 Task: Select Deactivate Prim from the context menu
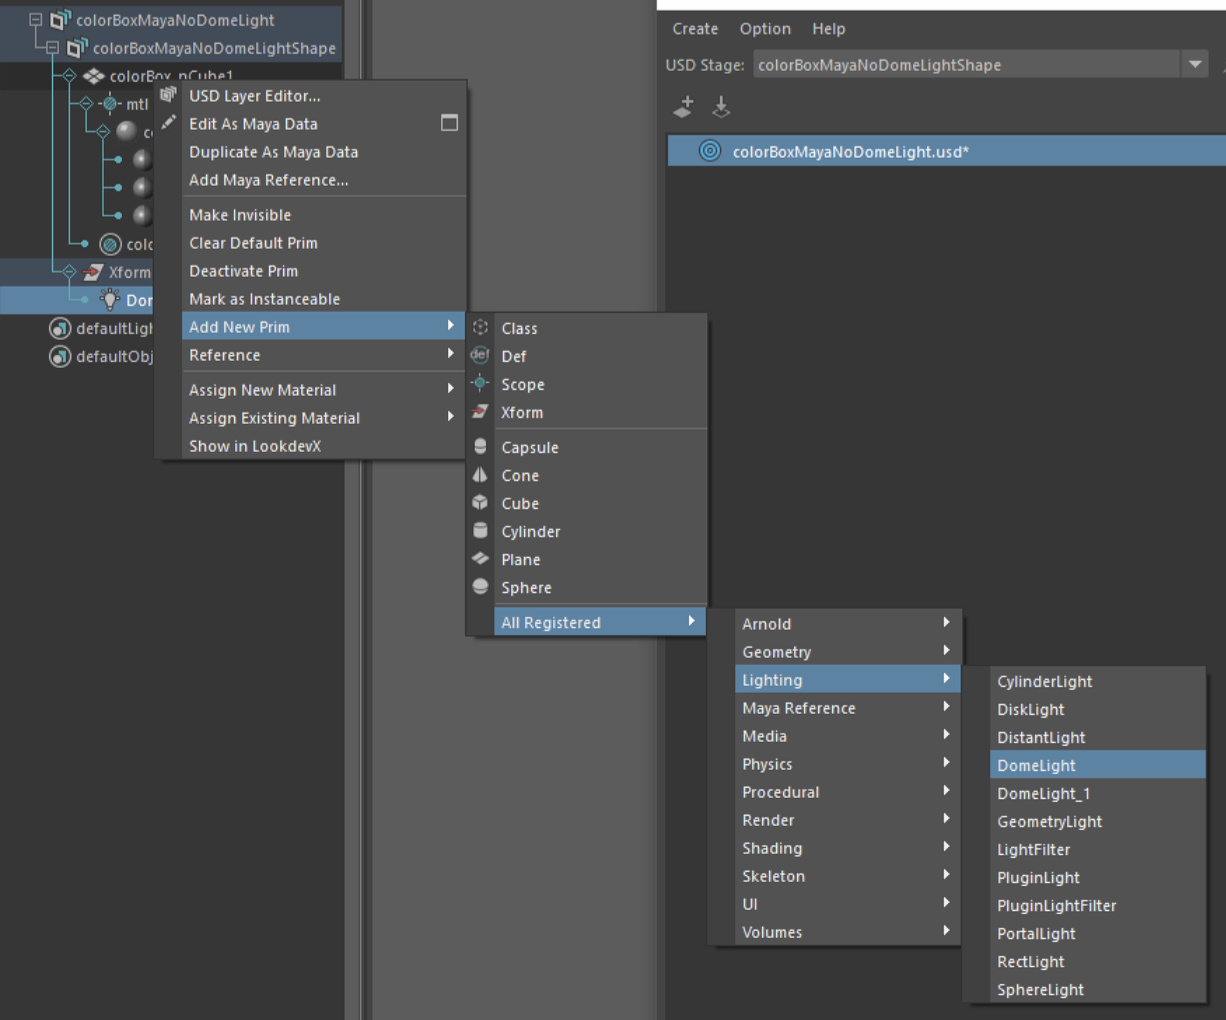click(x=243, y=271)
